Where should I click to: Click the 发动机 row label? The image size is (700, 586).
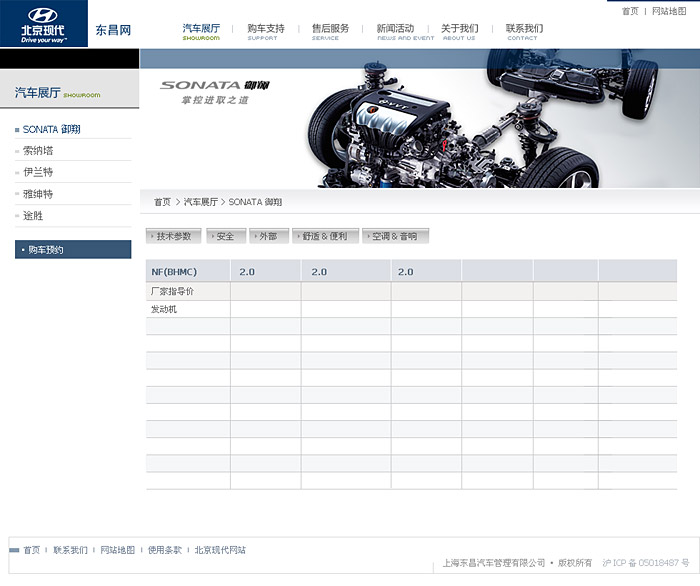point(164,309)
